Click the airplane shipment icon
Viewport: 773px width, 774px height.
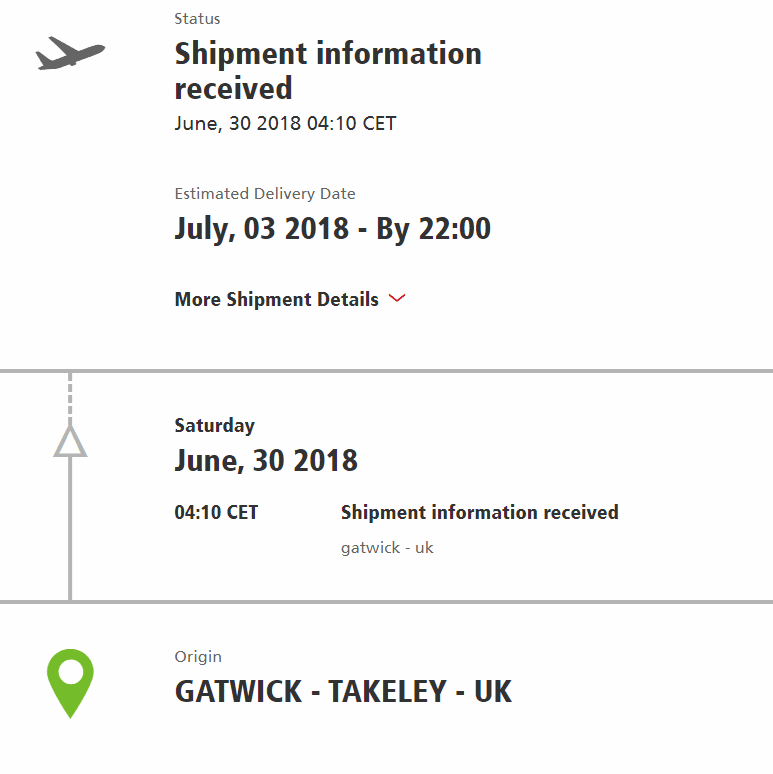[x=70, y=53]
